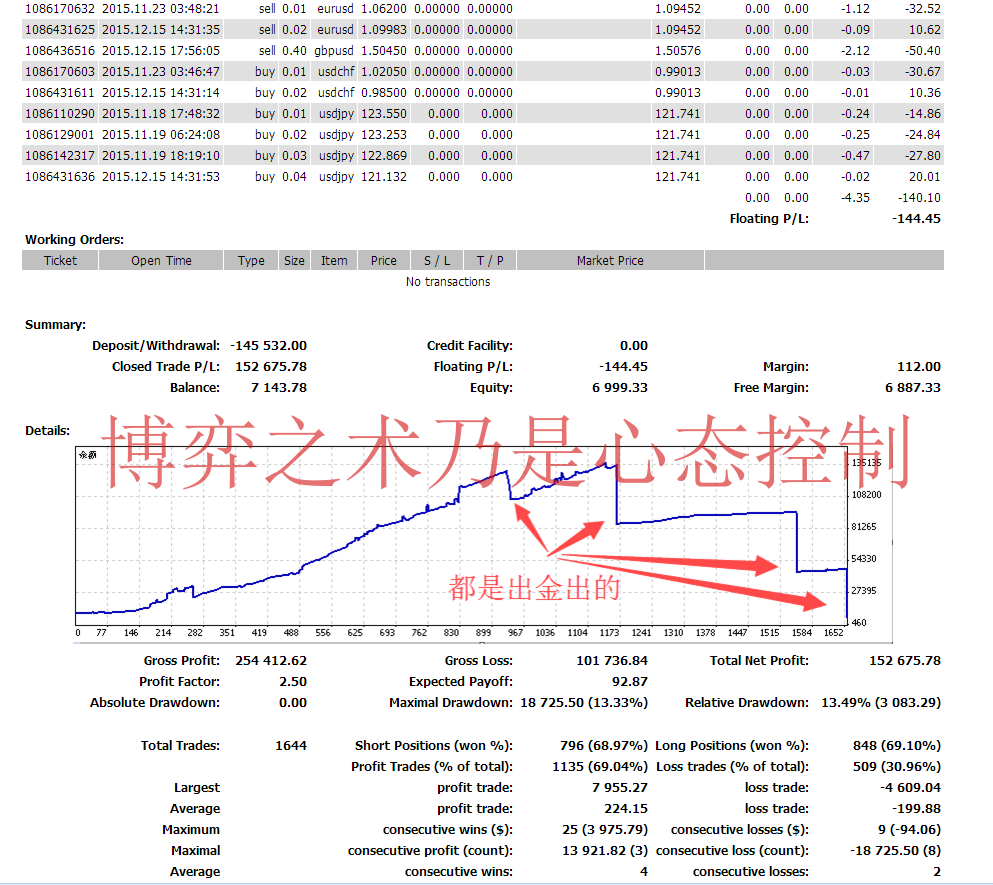Click the Ticket column header
Image resolution: width=993 pixels, height=885 pixels.
coord(60,261)
